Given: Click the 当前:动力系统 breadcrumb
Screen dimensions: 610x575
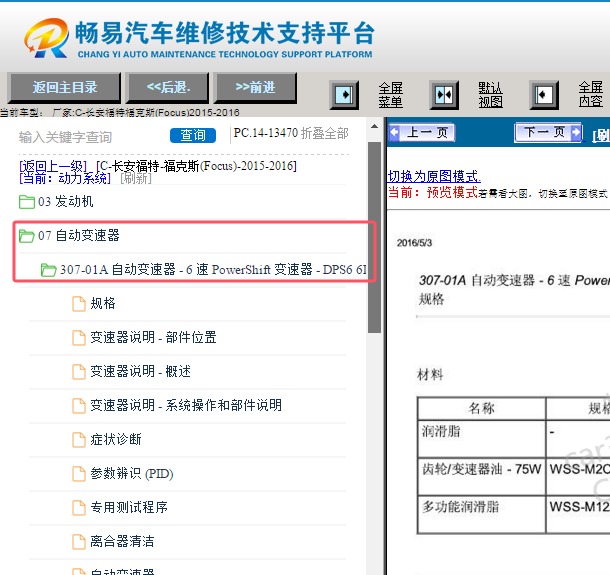Looking at the screenshot, I should point(65,179).
